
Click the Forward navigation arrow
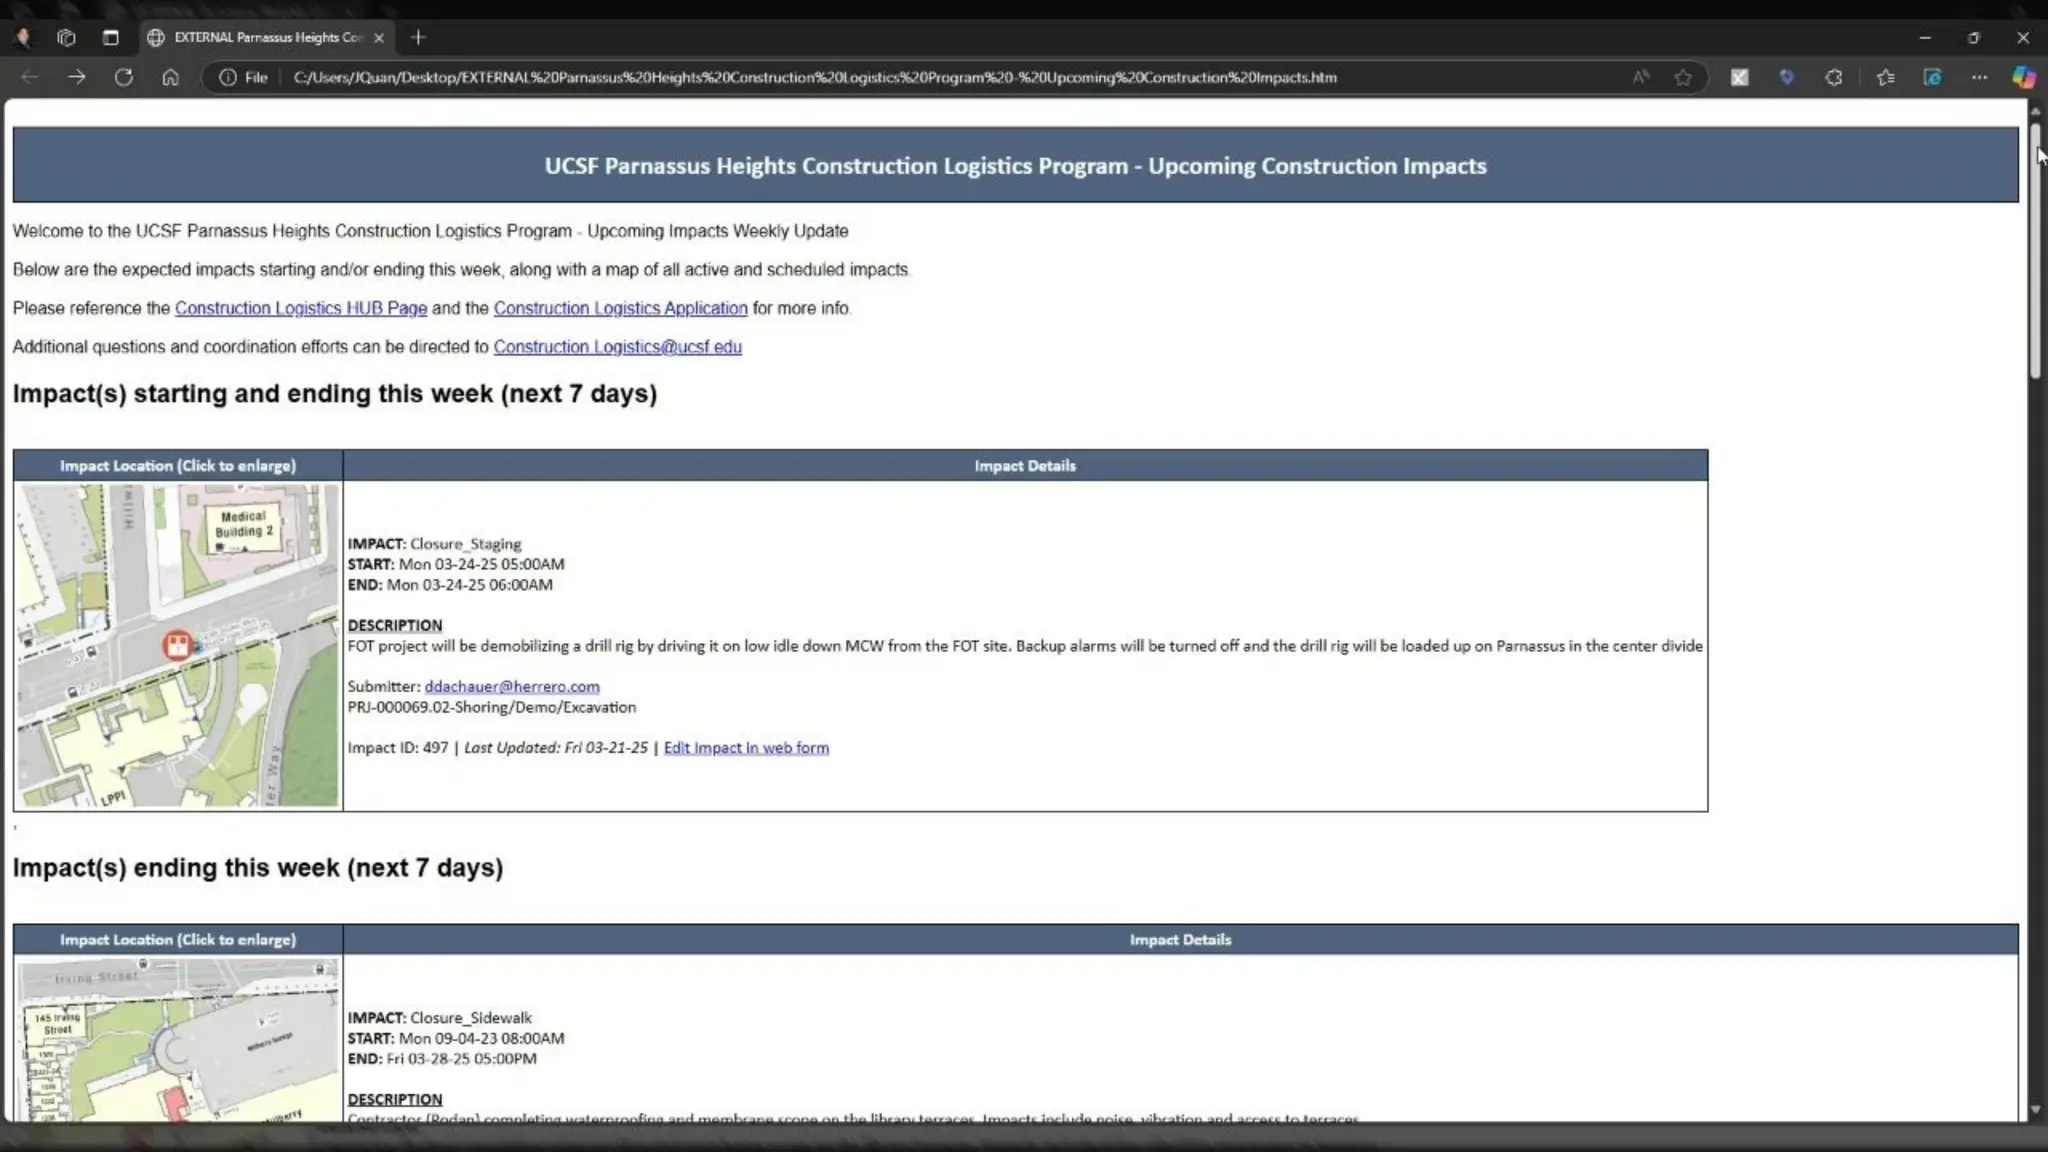tap(77, 77)
